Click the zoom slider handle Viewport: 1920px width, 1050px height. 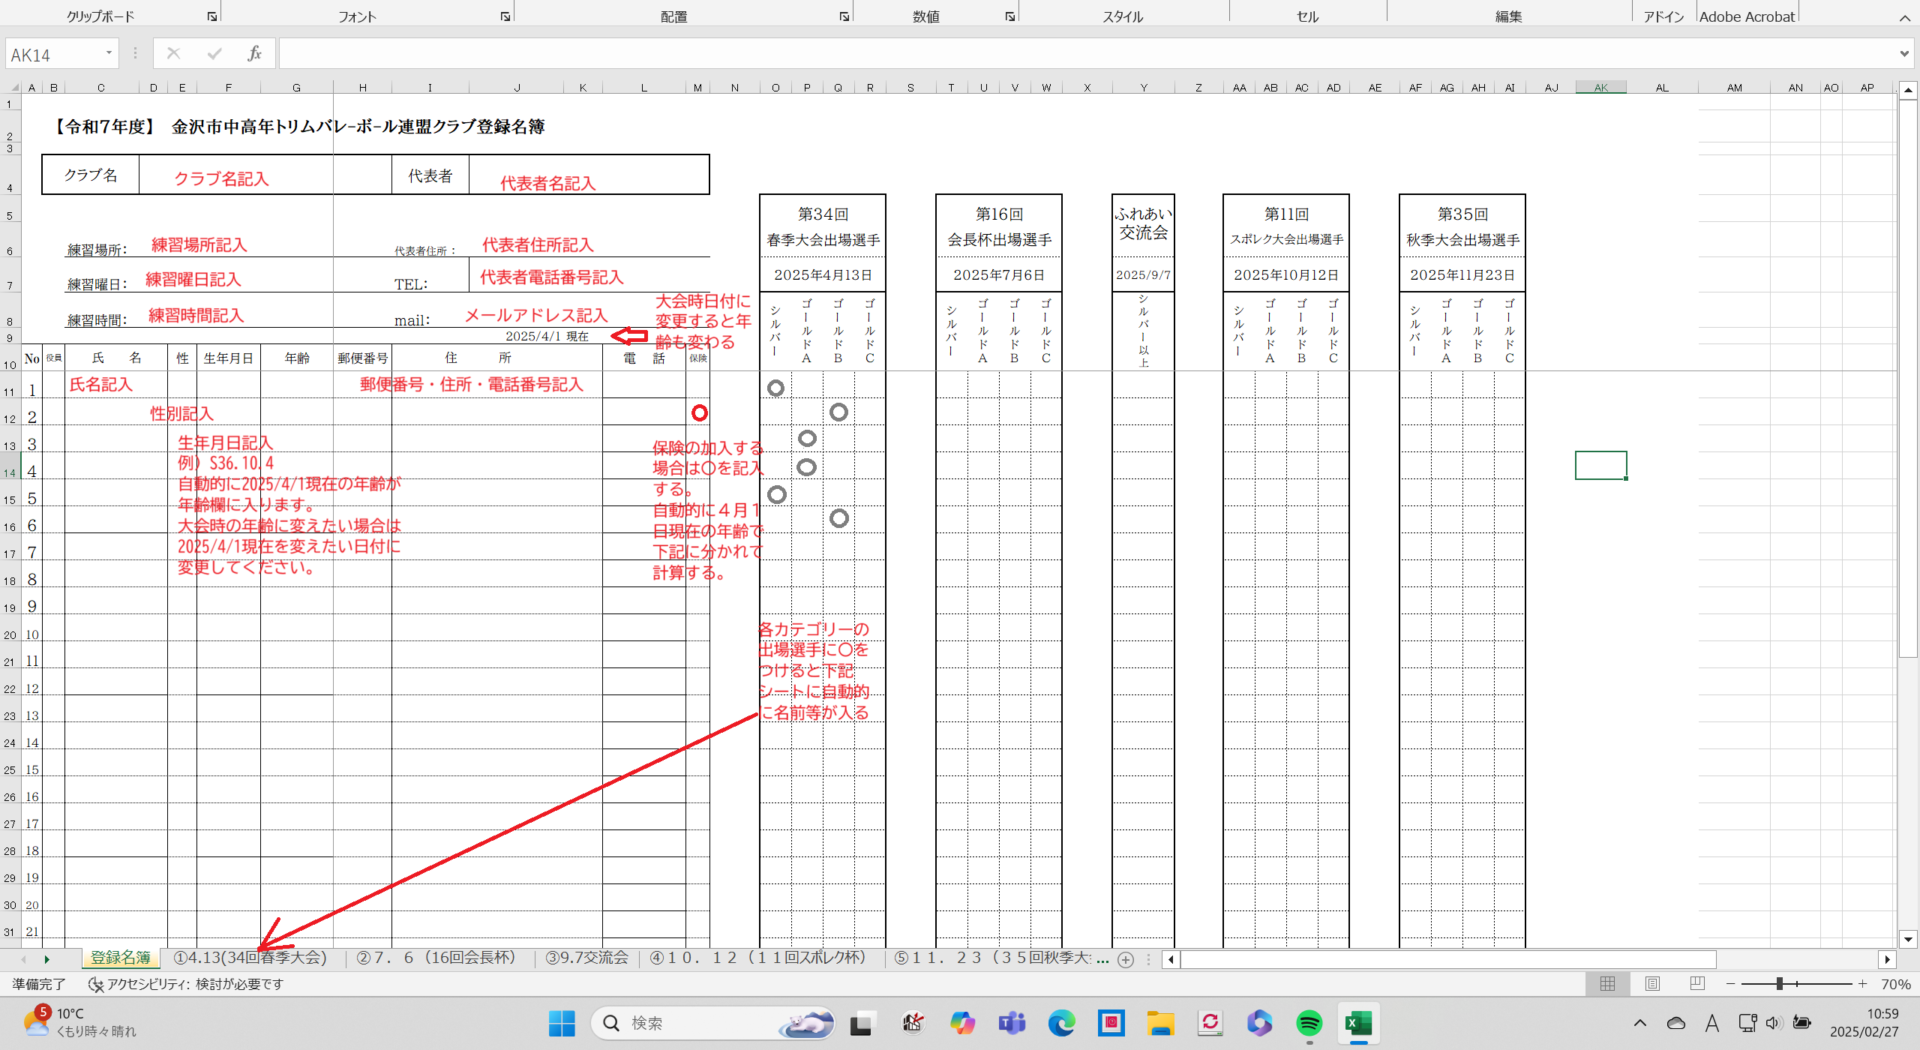click(x=1780, y=984)
